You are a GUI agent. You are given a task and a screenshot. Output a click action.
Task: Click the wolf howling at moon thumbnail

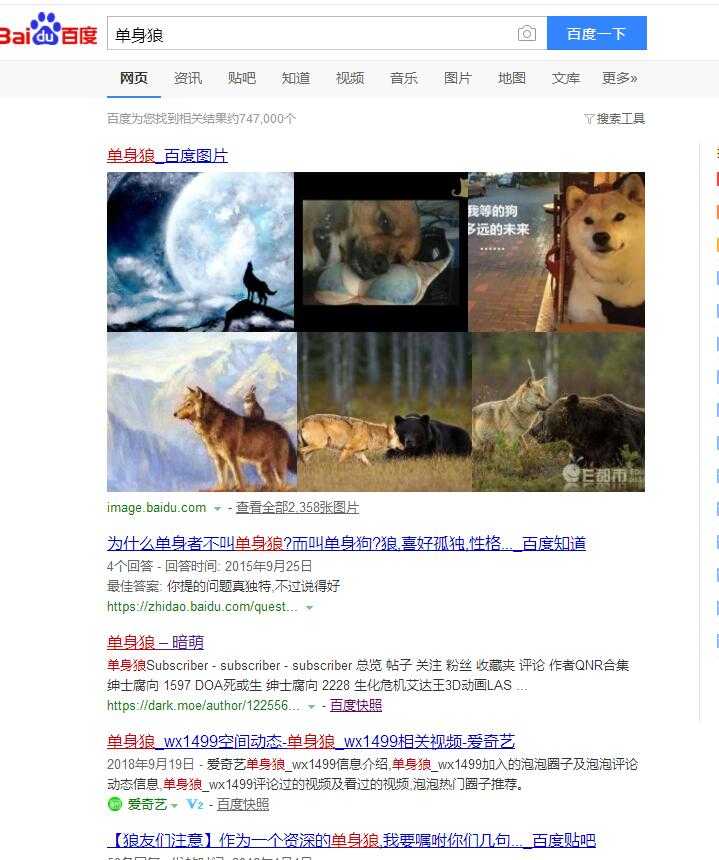click(x=200, y=252)
